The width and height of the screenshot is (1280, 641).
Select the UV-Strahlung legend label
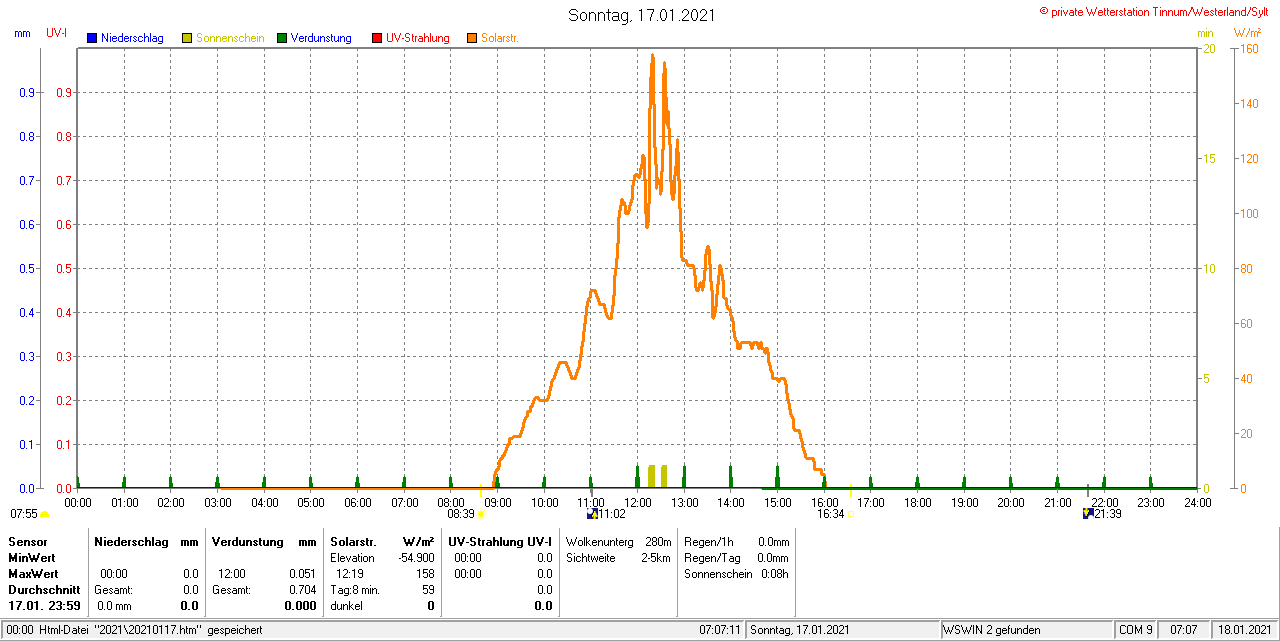[x=417, y=38]
